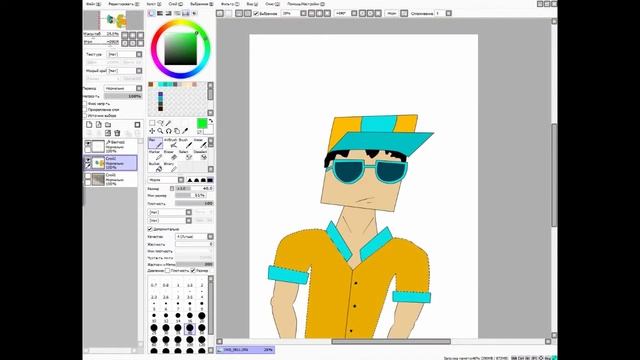Swap foreground and background colors arrow

pos(211,121)
